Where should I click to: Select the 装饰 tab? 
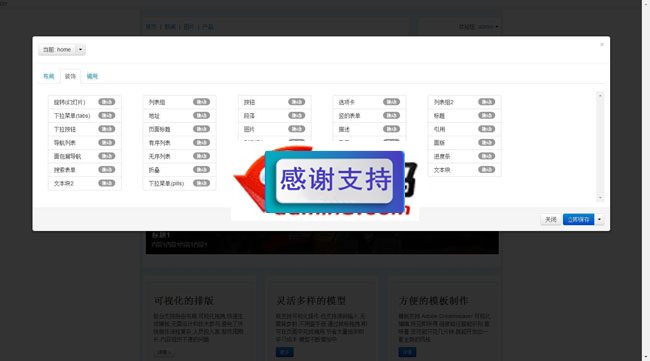[x=70, y=76]
